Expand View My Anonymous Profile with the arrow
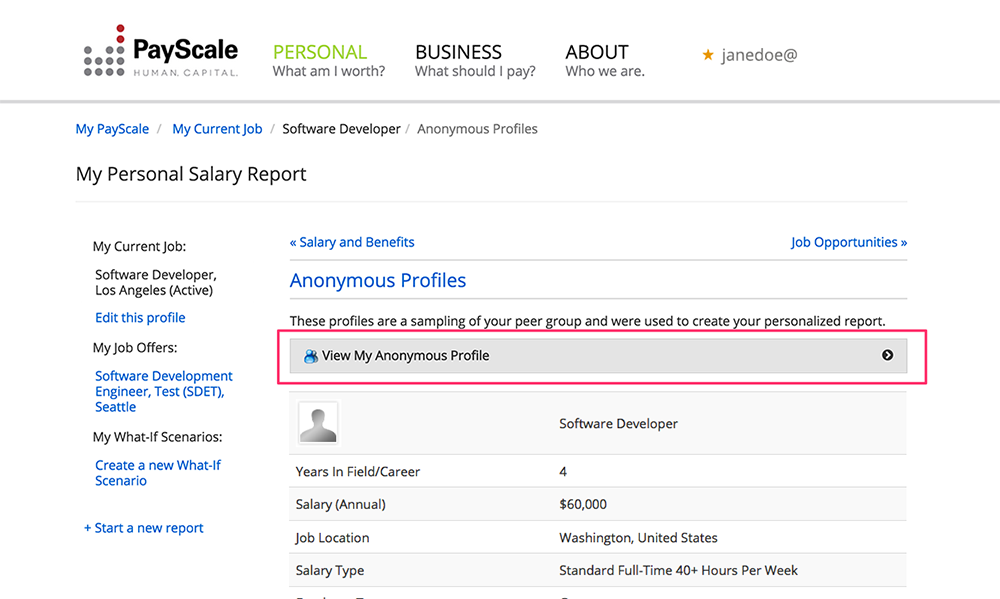The width and height of the screenshot is (1000, 599). click(x=887, y=355)
